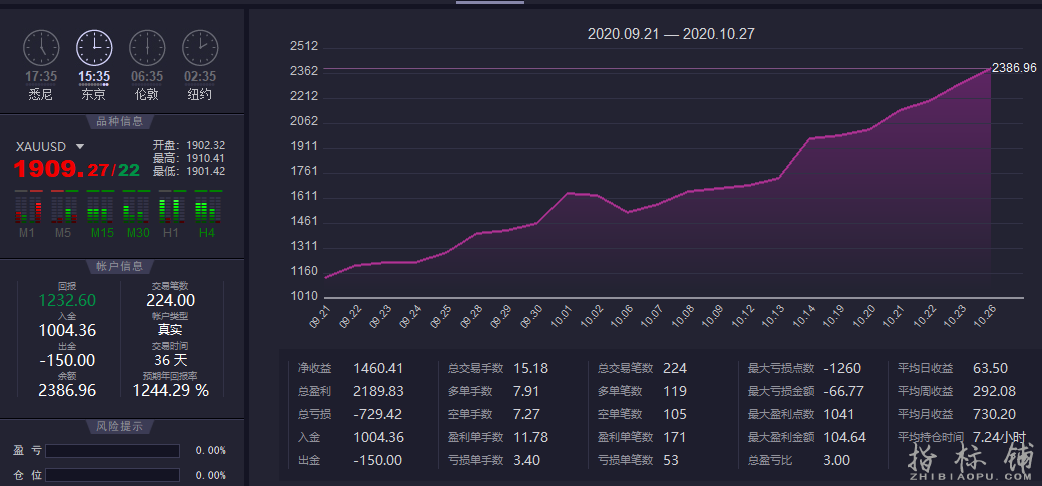Viewport: 1042px width, 486px height.
Task: Select the New York (纽约) clock icon
Action: tap(200, 47)
